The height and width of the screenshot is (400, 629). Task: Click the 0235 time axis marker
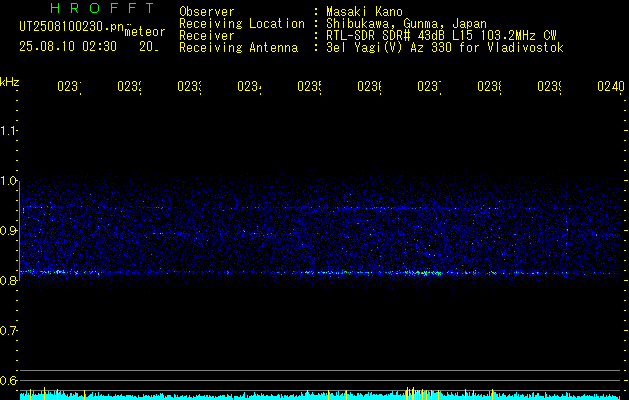click(309, 86)
